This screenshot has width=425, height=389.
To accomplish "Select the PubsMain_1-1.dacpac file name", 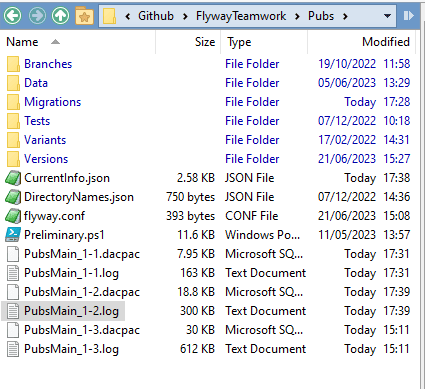I will click(x=82, y=254).
